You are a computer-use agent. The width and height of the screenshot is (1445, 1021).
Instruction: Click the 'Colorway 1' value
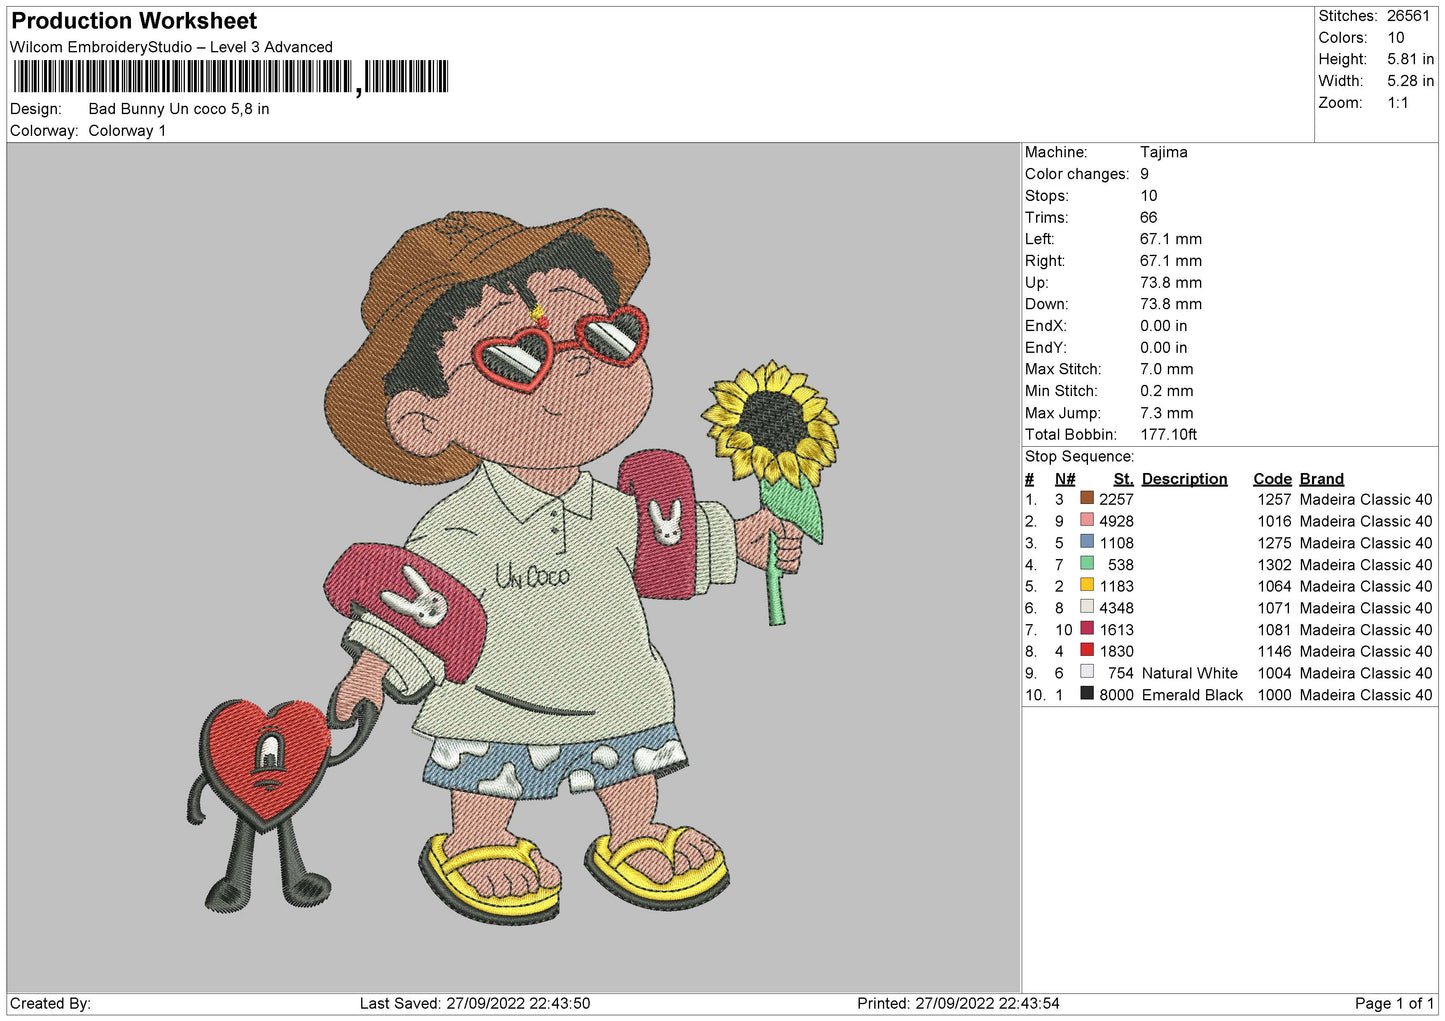coord(127,131)
